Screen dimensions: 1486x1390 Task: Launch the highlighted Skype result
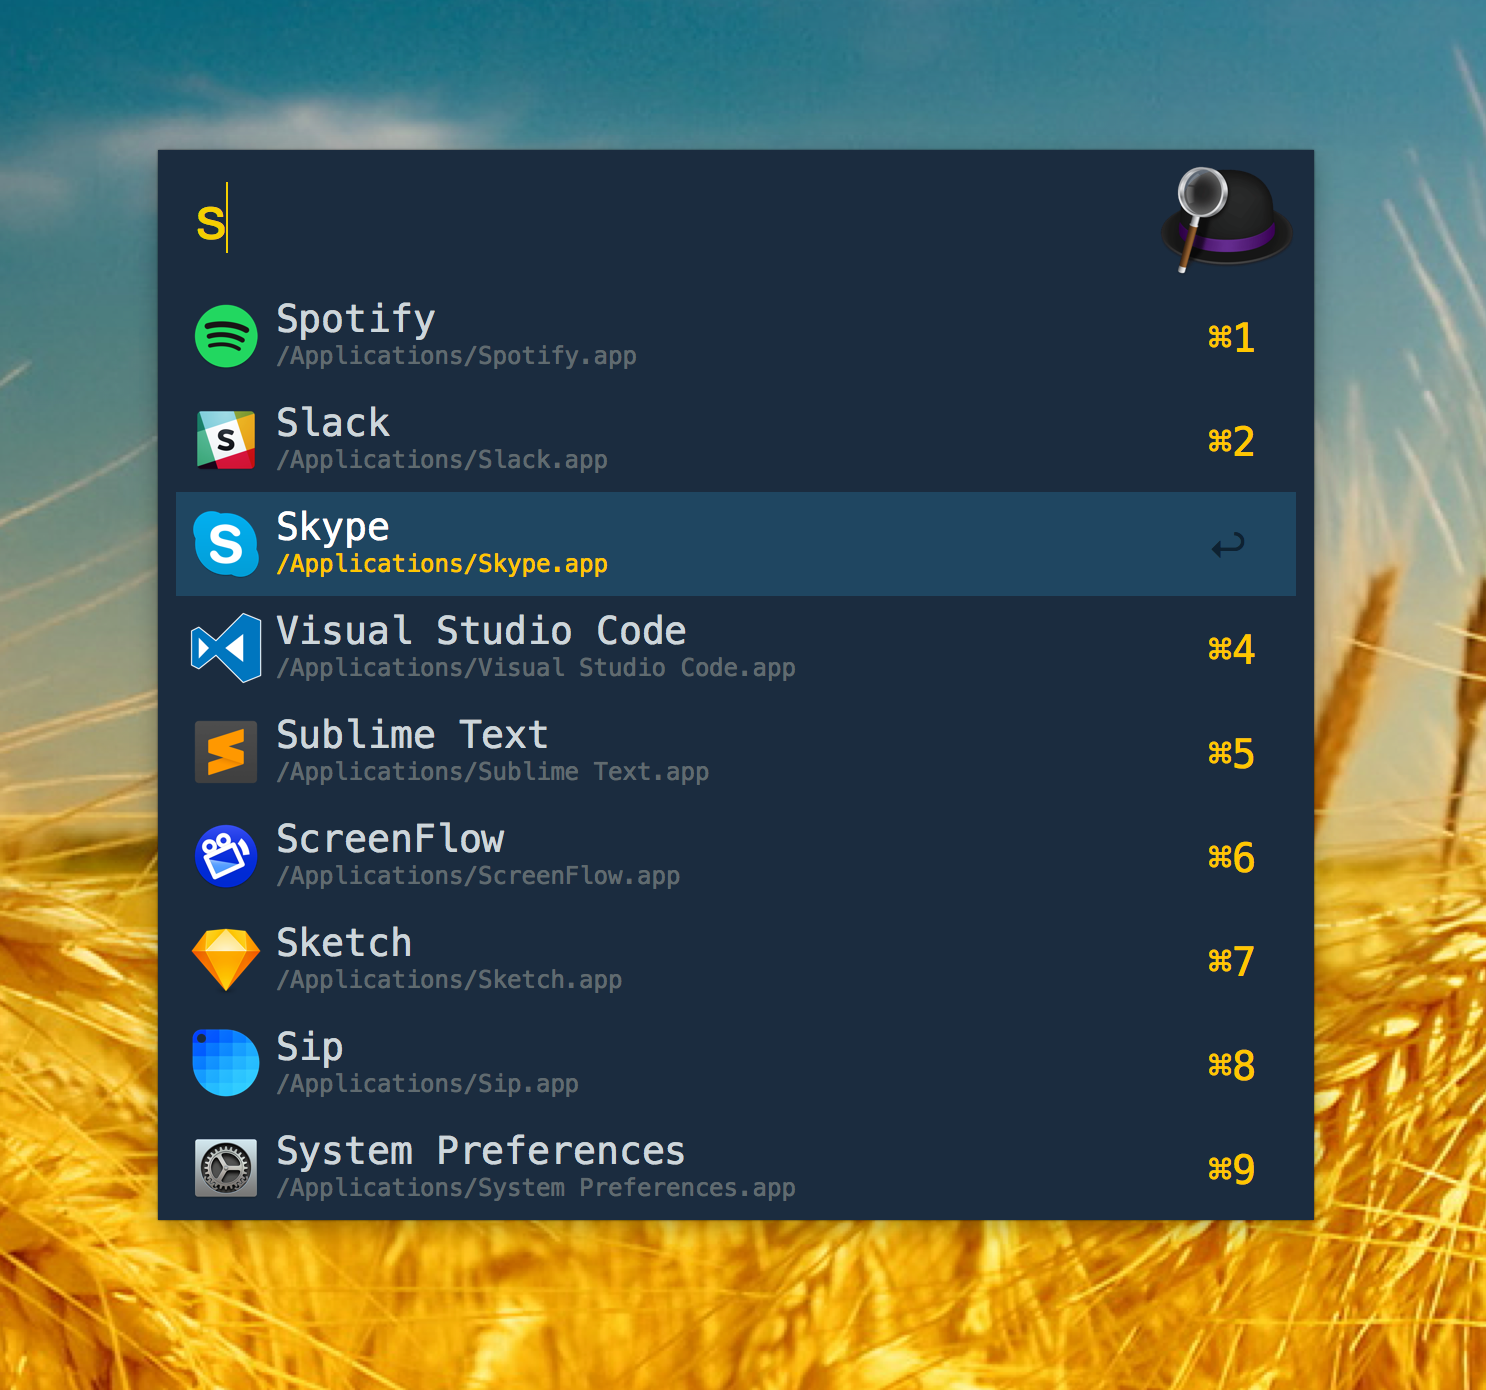click(736, 544)
